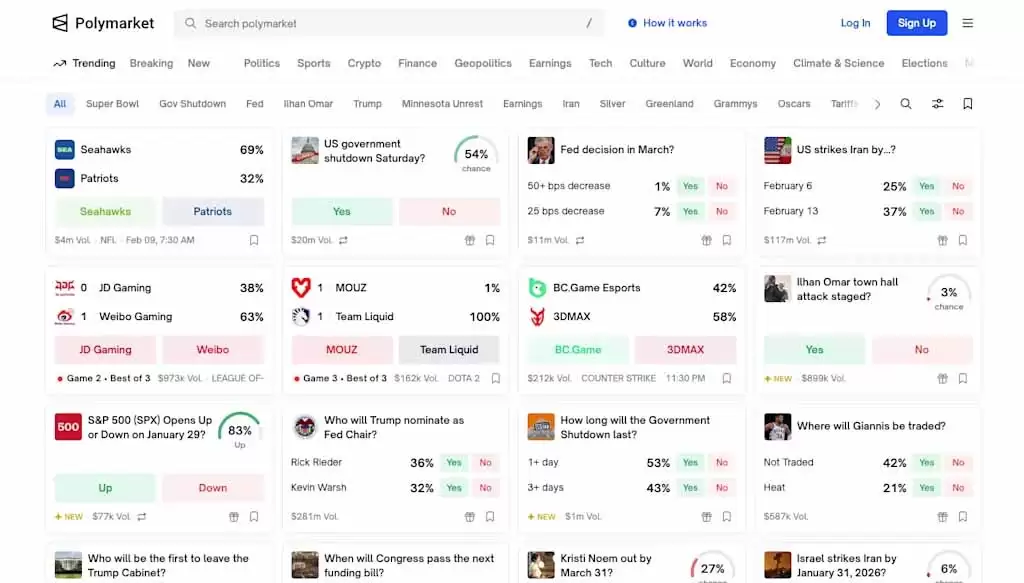Click the Team Liquid bet button
The image size is (1024, 583).
pos(449,350)
